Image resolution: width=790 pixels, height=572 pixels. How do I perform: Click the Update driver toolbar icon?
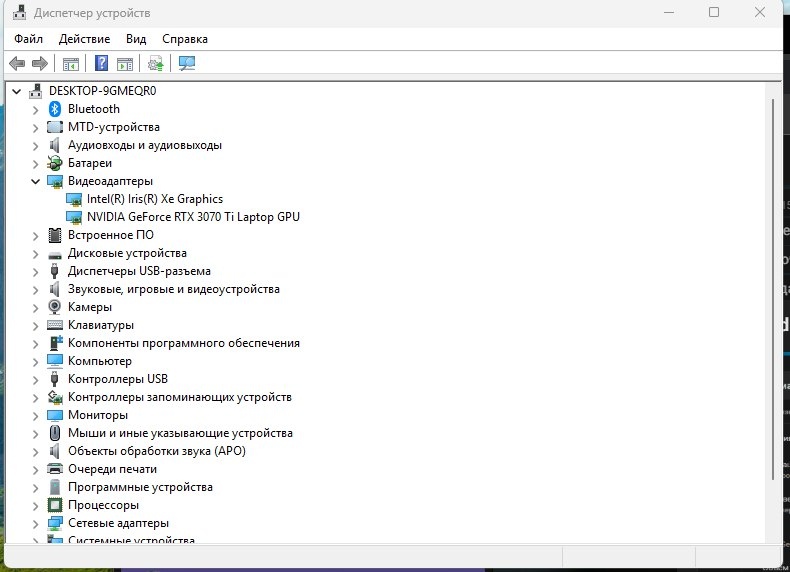pos(155,63)
